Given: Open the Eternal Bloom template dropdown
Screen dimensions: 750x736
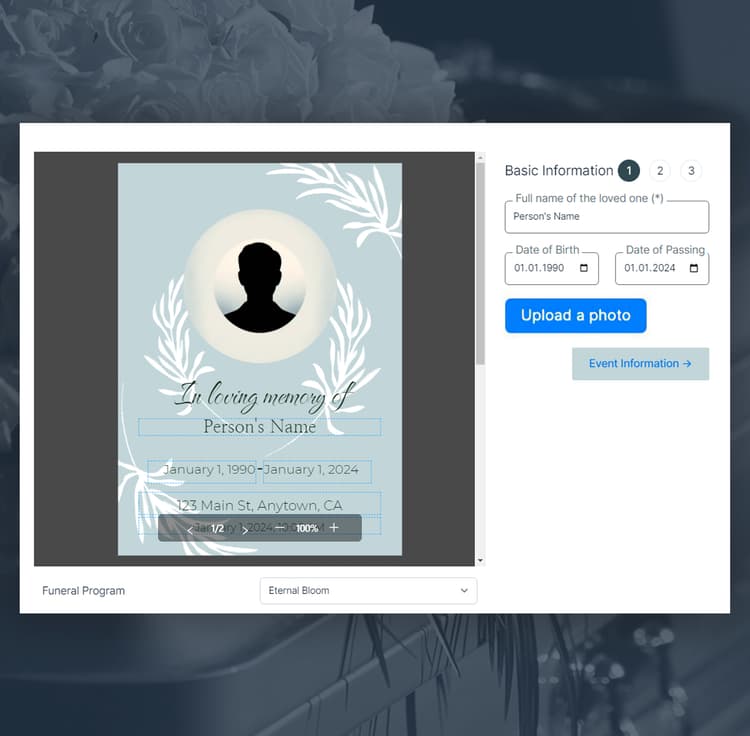Looking at the screenshot, I should click(368, 591).
